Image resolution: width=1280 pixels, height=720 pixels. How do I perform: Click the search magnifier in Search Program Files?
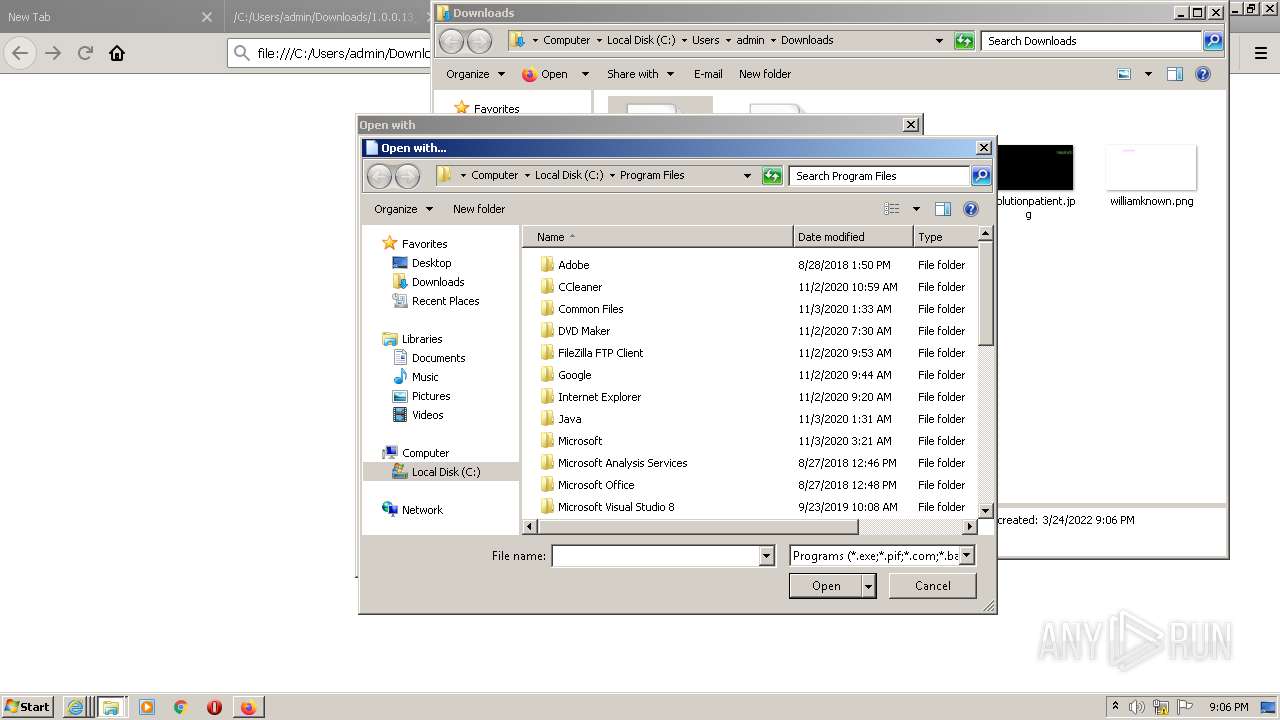tap(981, 176)
